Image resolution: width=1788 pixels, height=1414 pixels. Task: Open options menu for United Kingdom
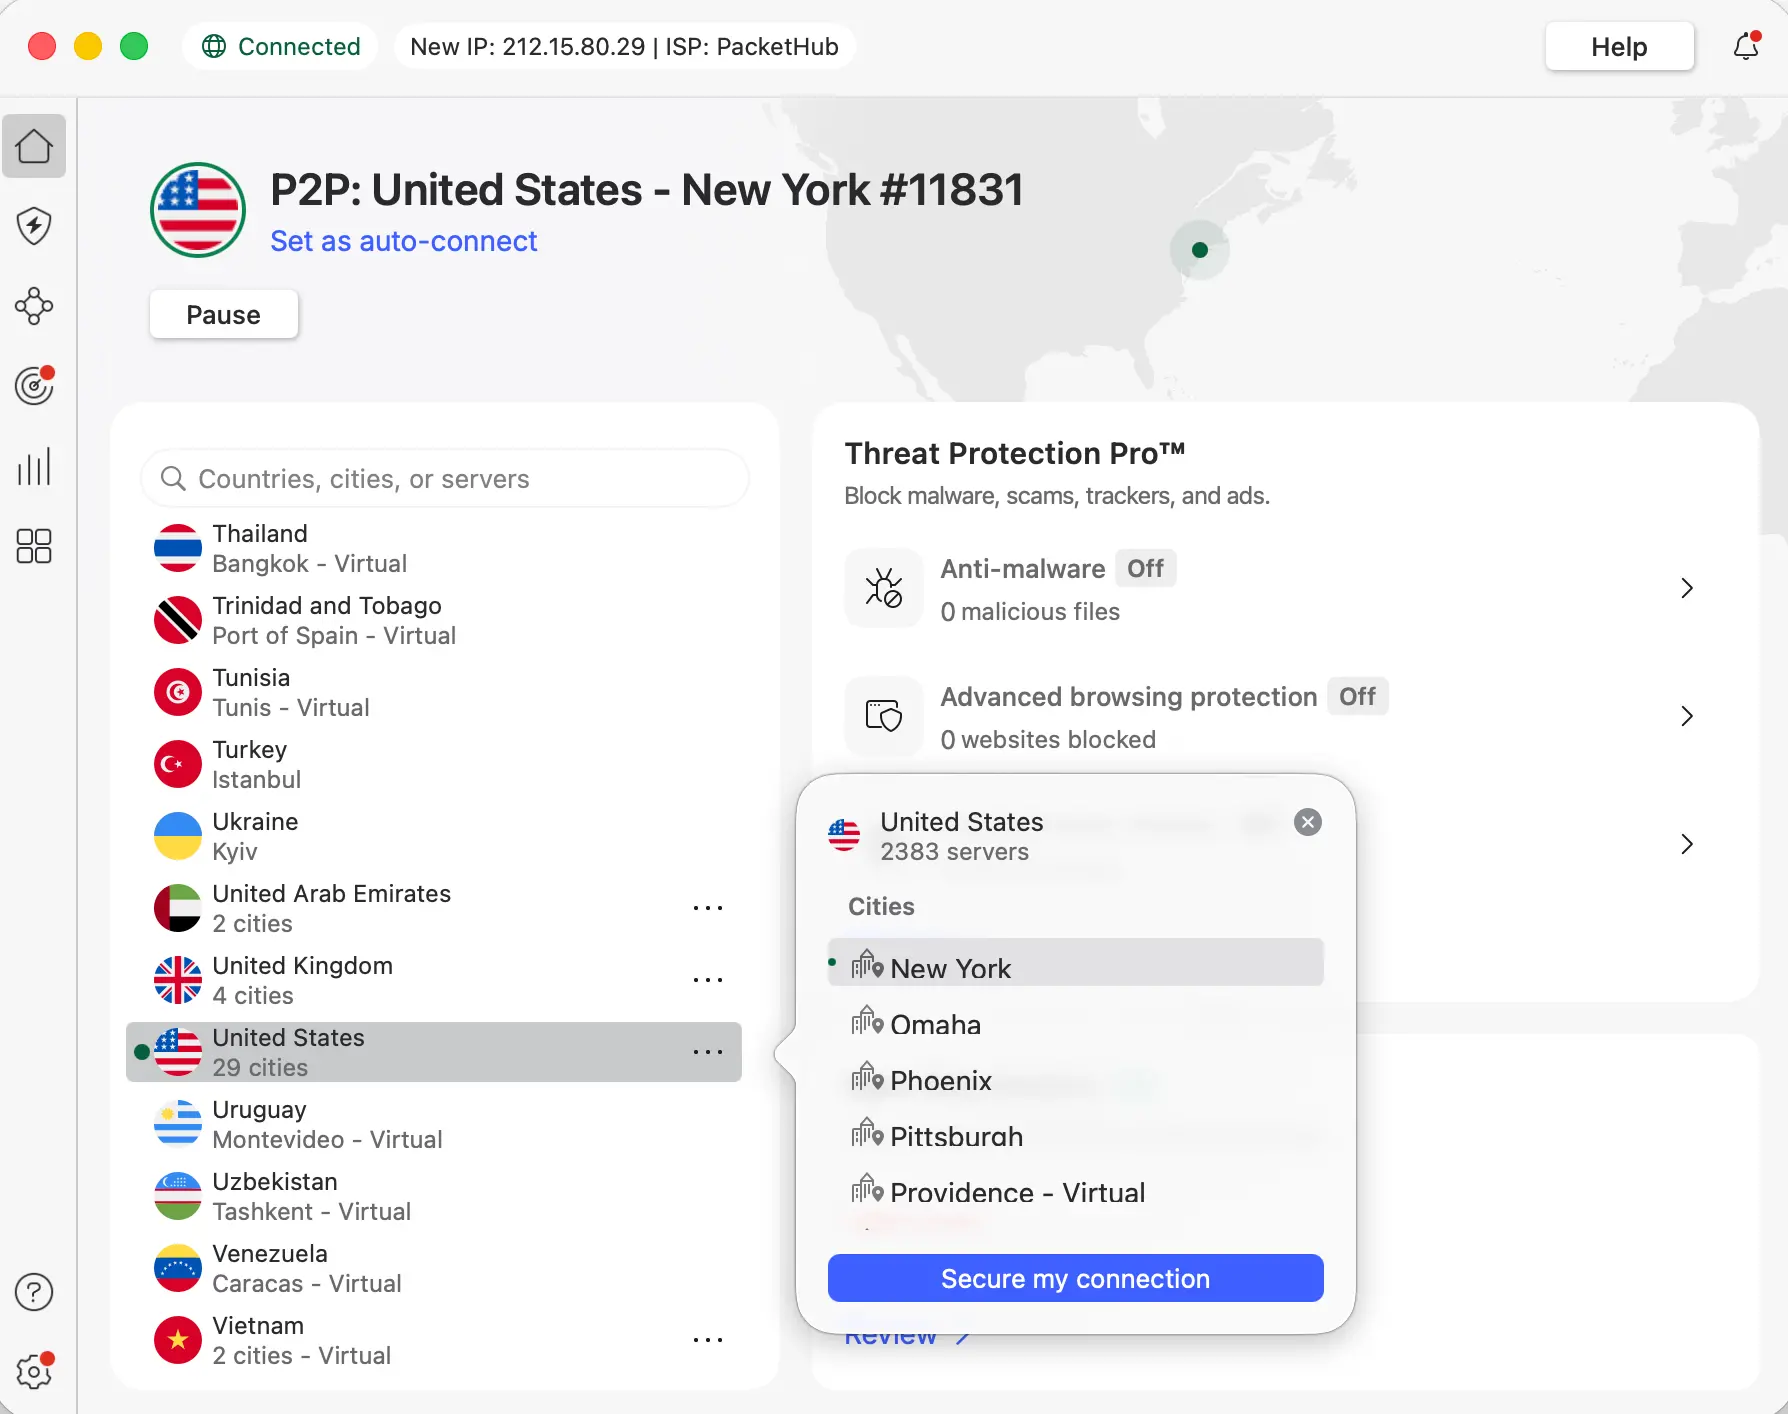coord(708,980)
